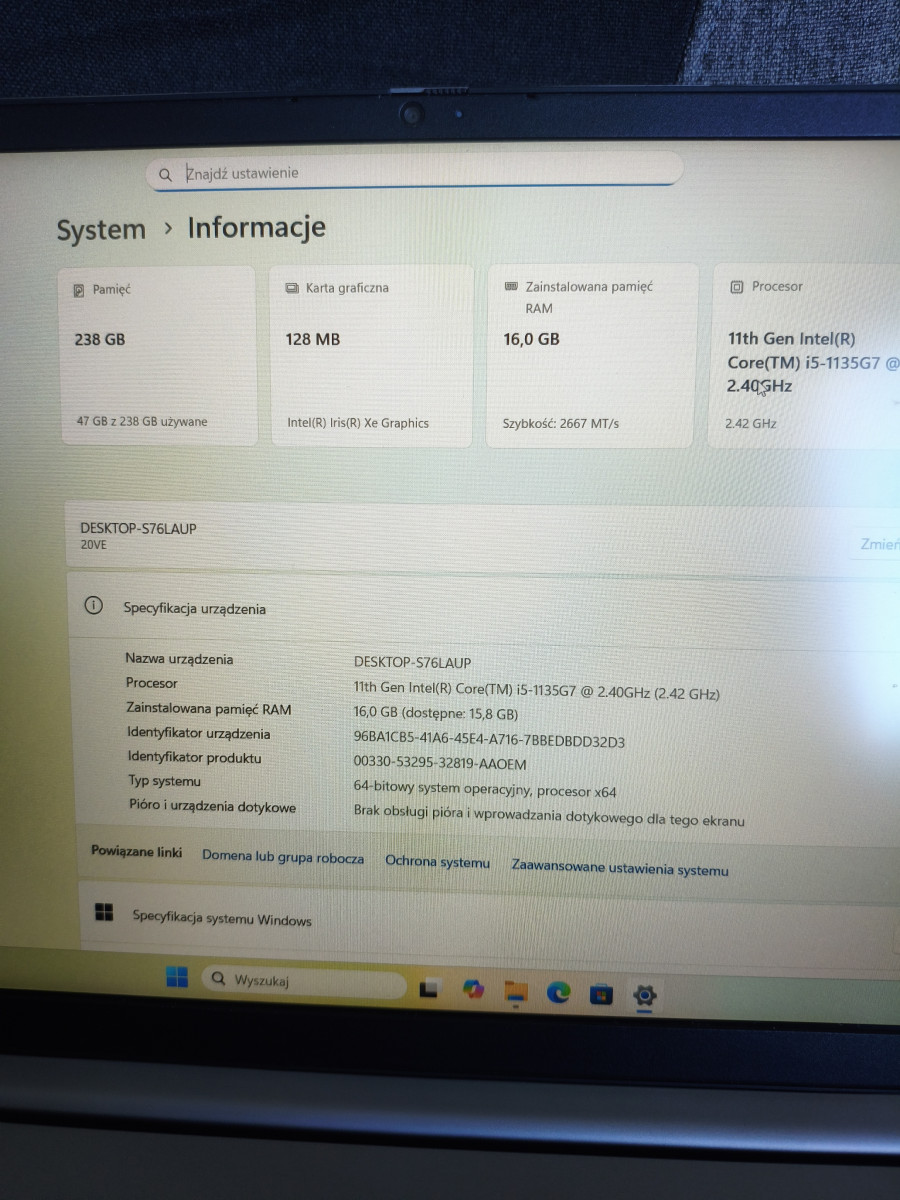Launch Copilot from the taskbar

click(473, 989)
